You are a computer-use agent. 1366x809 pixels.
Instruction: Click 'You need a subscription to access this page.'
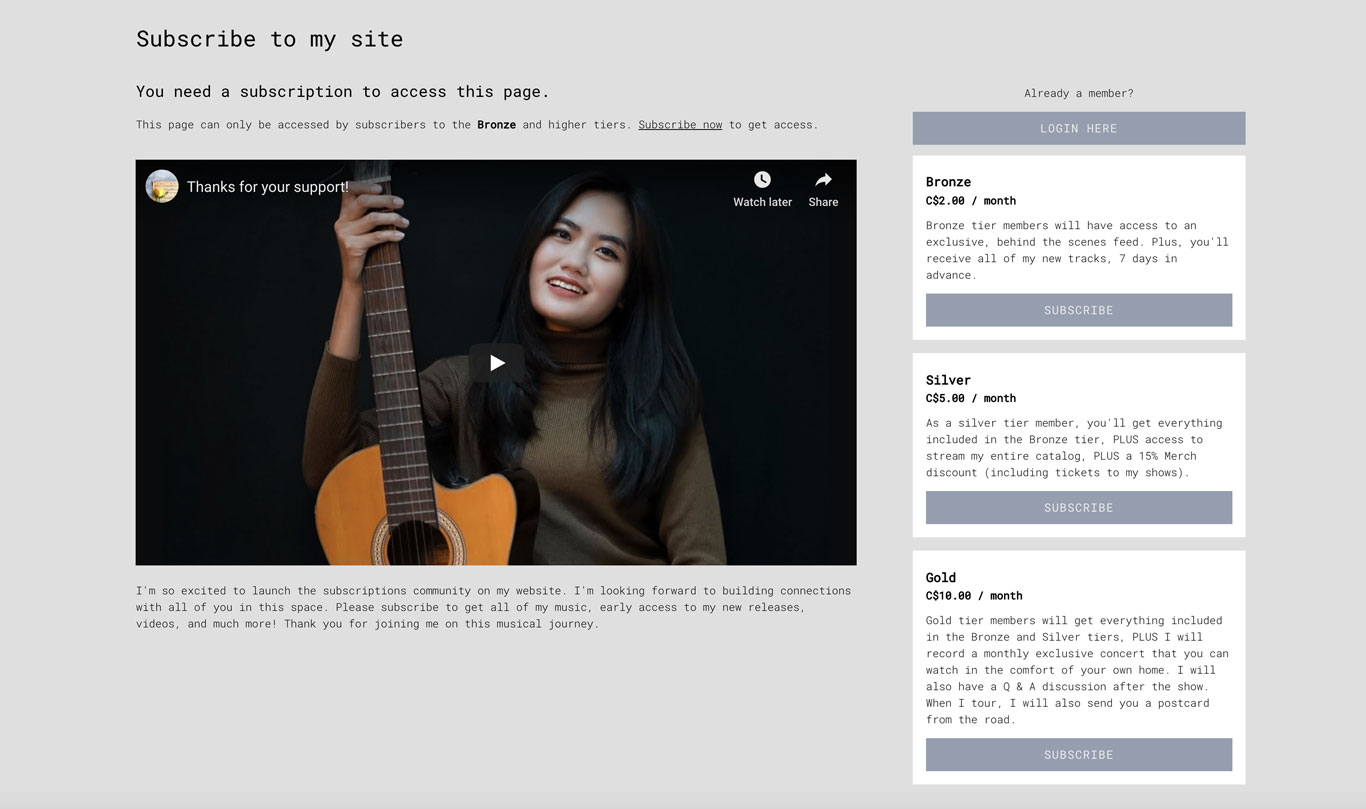tap(343, 92)
